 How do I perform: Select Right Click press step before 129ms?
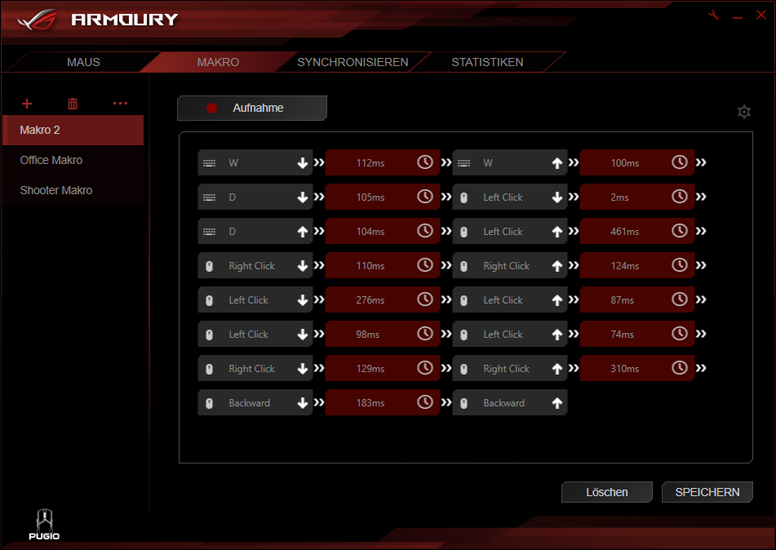255,368
